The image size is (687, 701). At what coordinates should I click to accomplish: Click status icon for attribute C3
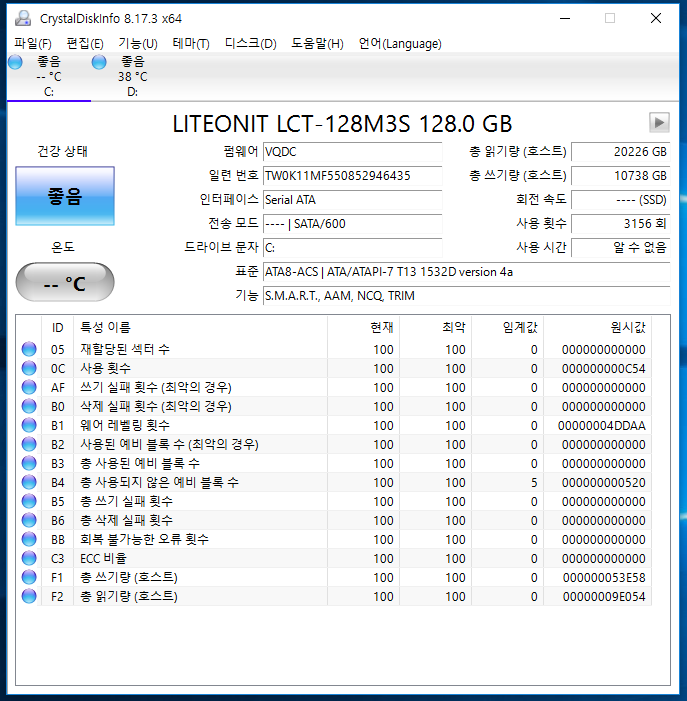click(x=29, y=558)
